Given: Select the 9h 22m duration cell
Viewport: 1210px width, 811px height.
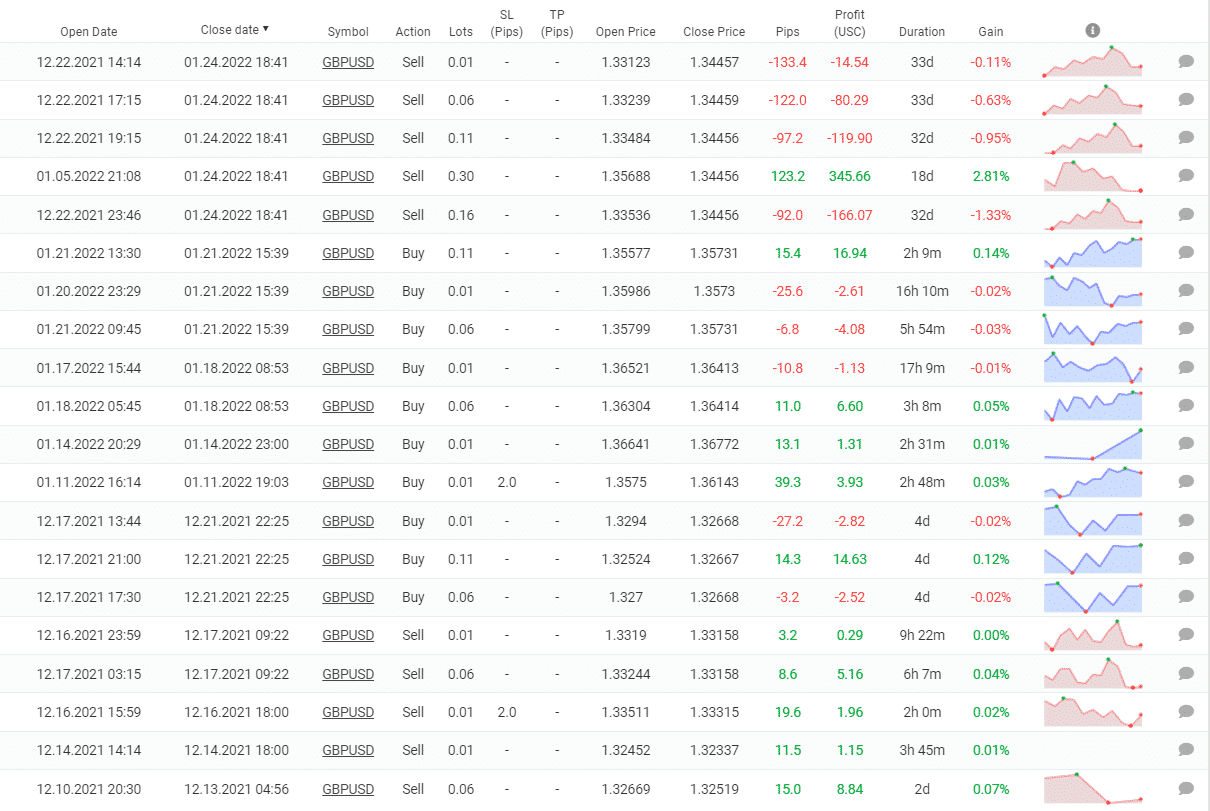Looking at the screenshot, I should tap(922, 635).
